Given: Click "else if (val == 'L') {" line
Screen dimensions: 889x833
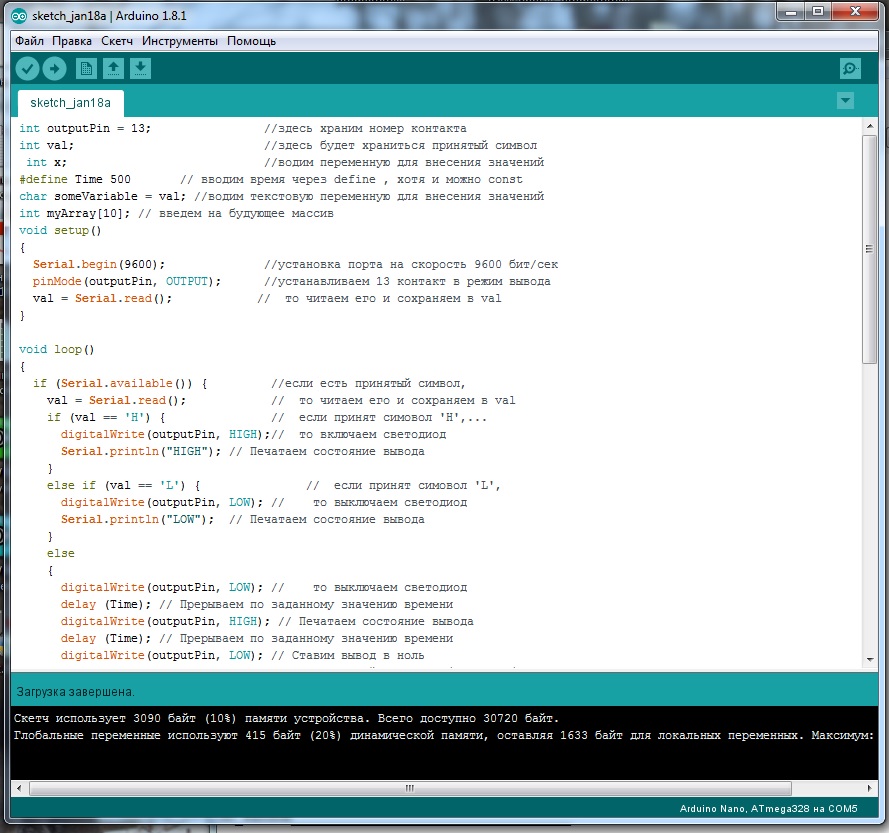Looking at the screenshot, I should click(x=124, y=486).
